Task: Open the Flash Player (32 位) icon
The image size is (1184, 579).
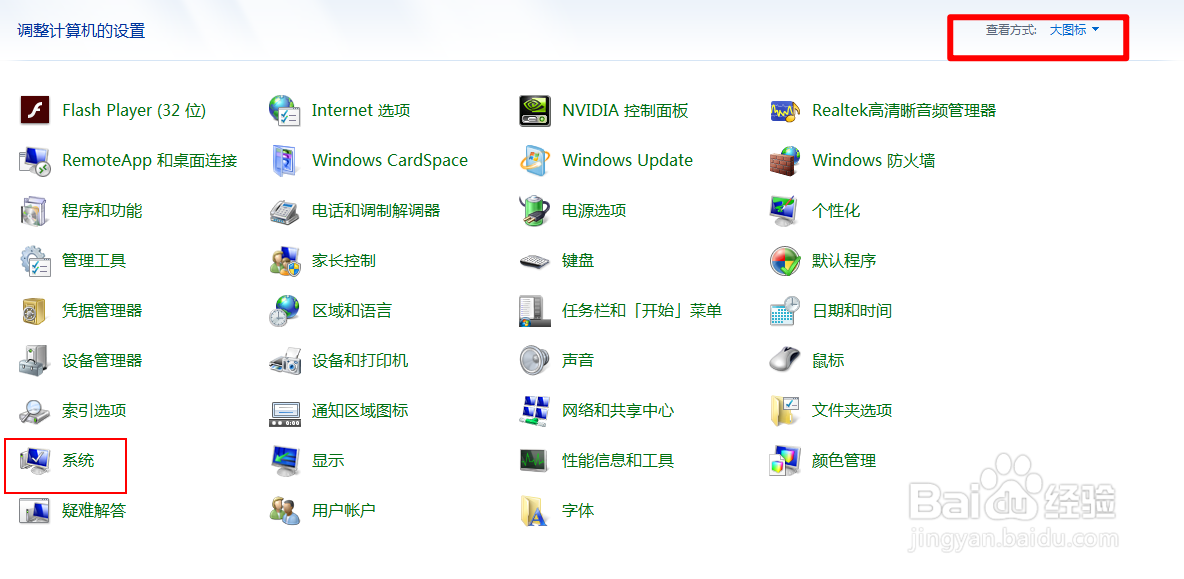Action: [x=35, y=111]
